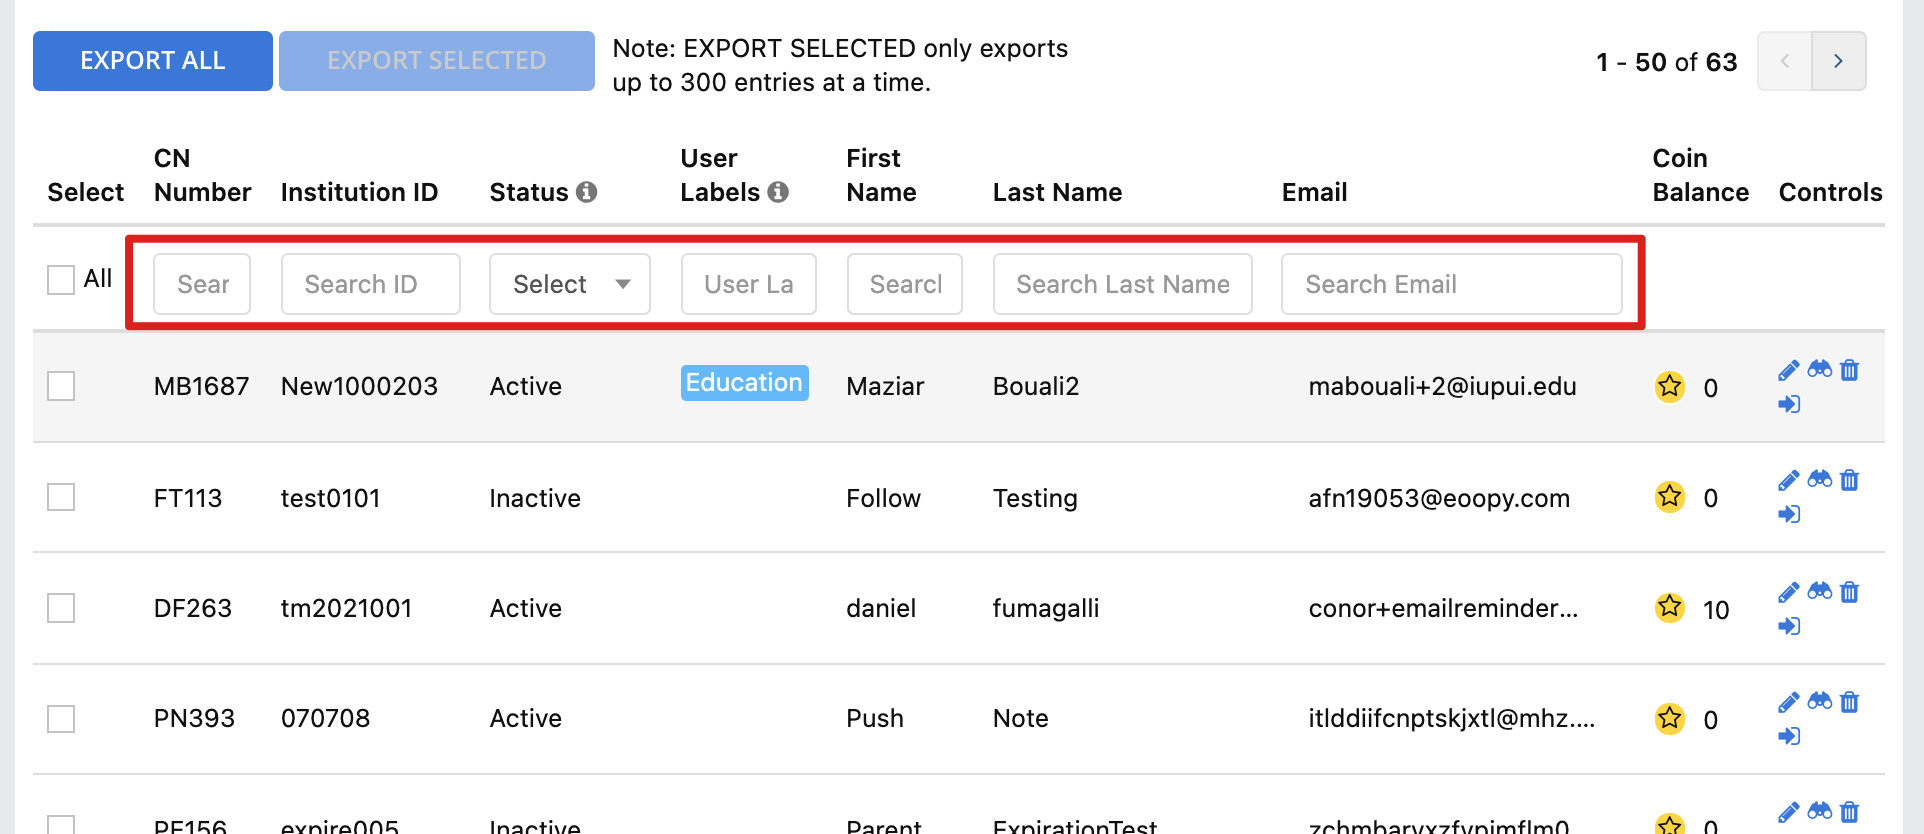The image size is (1924, 834).
Task: Click last name Bouali2 cell
Action: 1036,386
